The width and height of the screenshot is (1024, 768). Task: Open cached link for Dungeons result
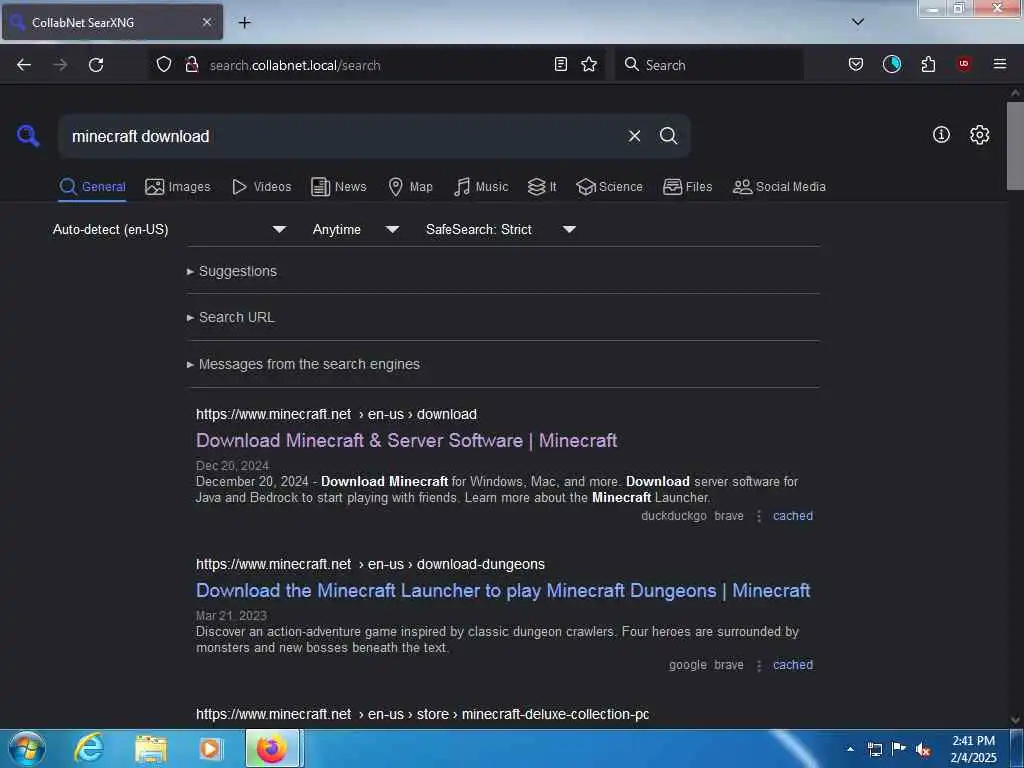click(793, 665)
